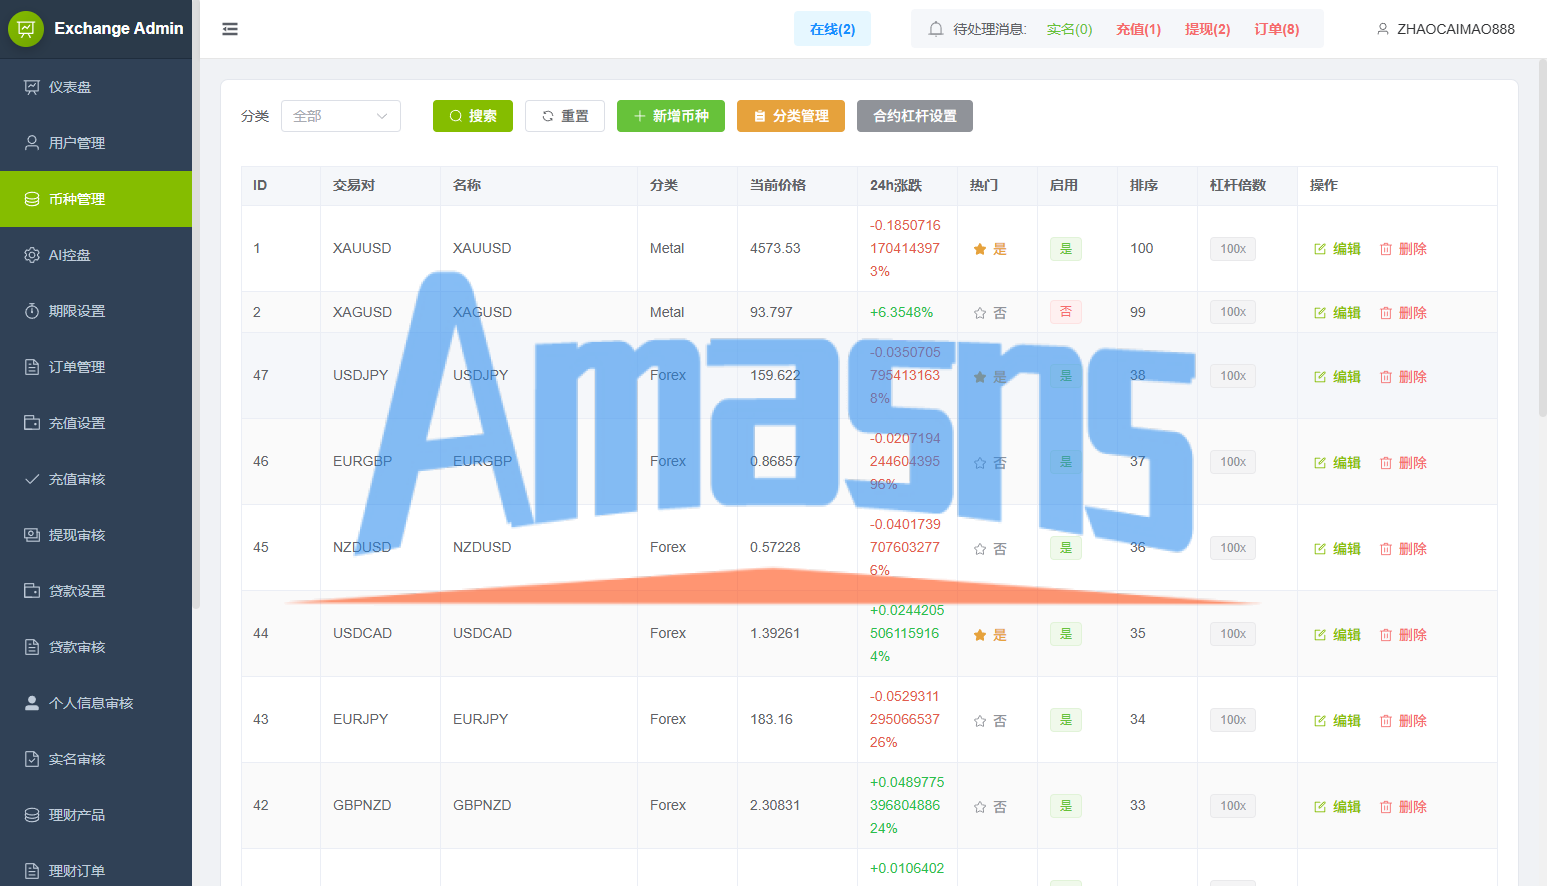Click the delete icon for the GBPNZD row
The image size is (1547, 886).
(1386, 807)
